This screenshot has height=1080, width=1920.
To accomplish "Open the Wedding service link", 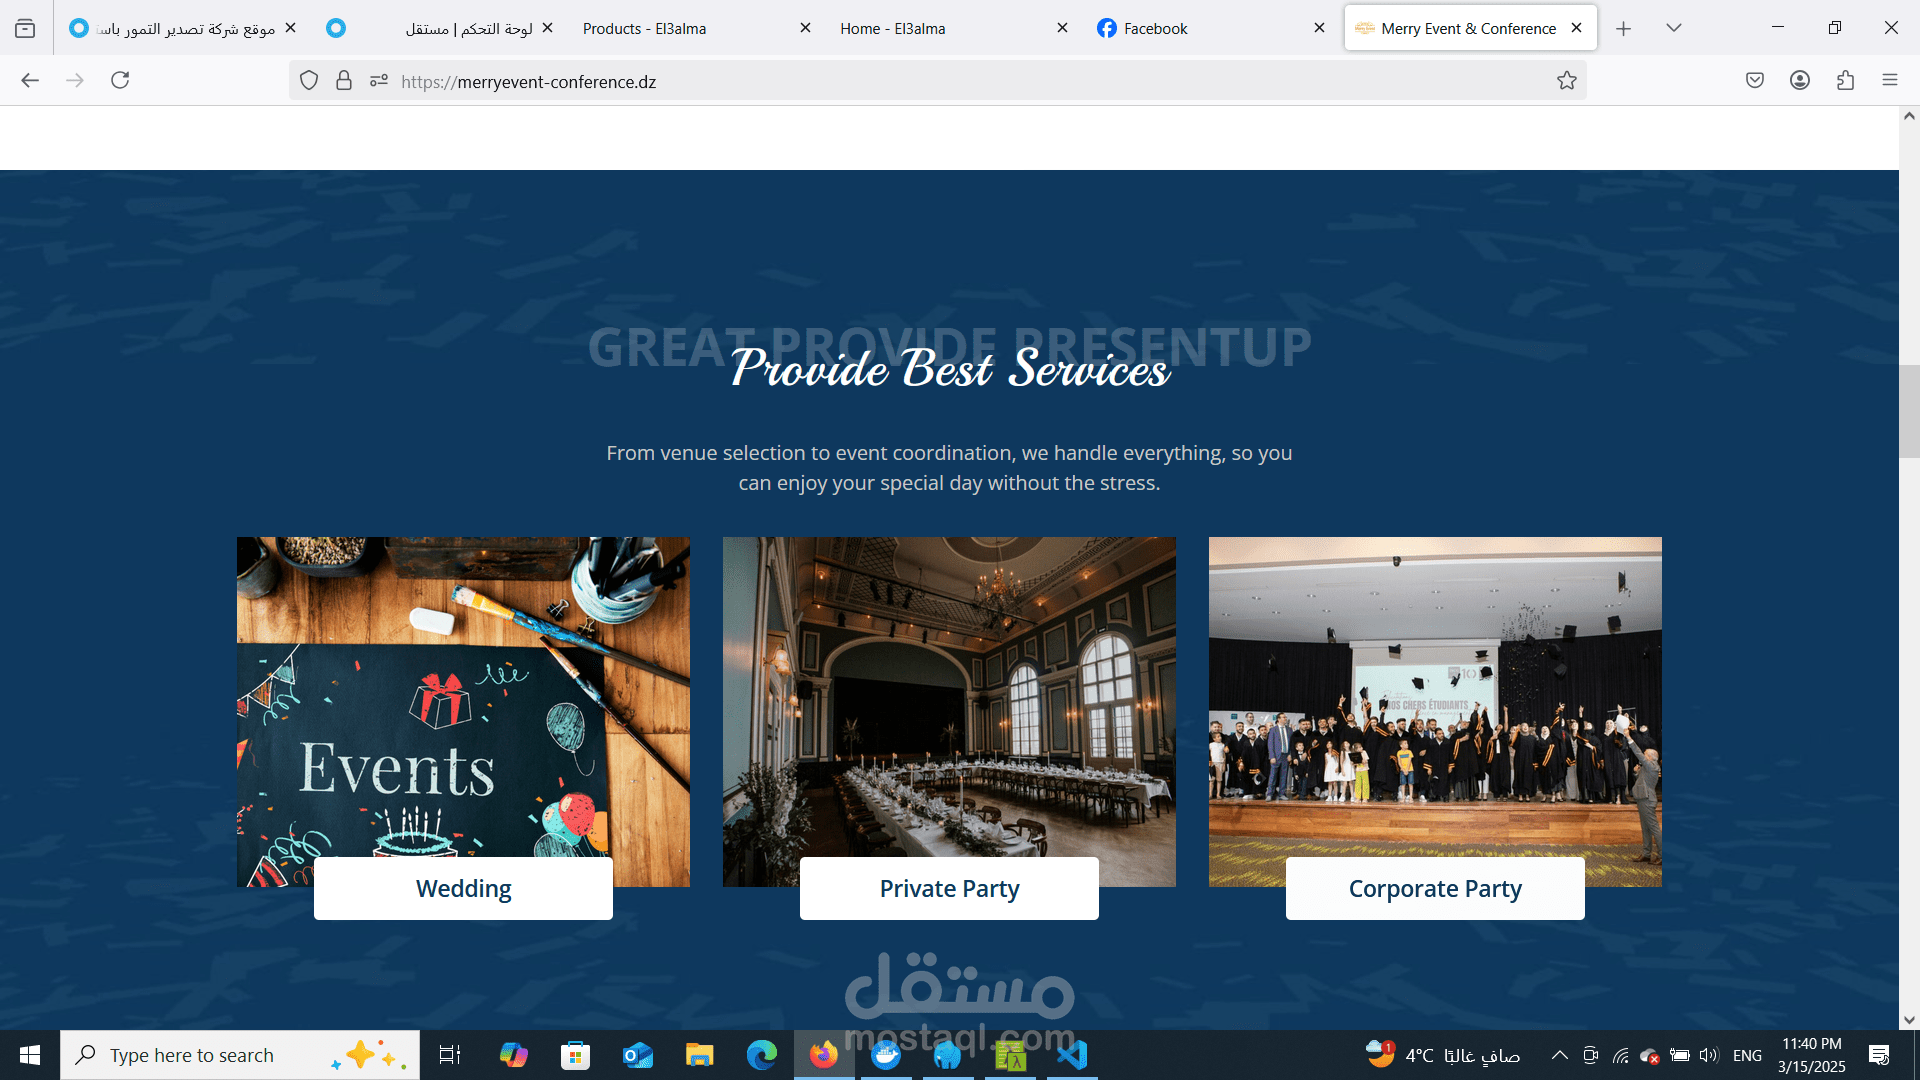I will click(463, 888).
